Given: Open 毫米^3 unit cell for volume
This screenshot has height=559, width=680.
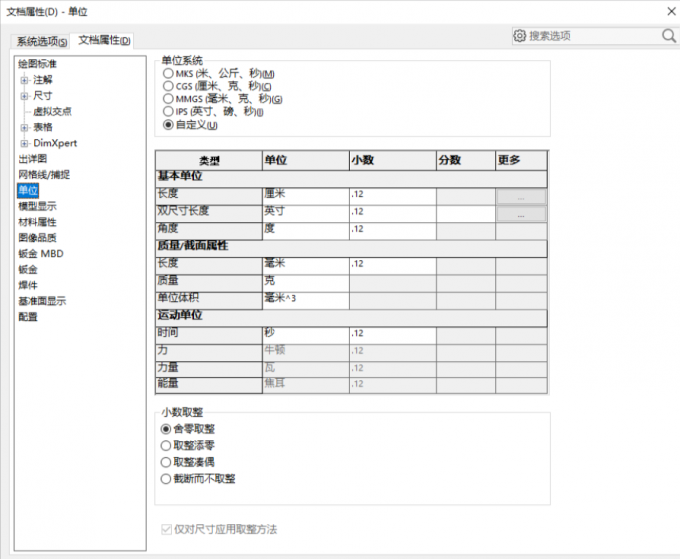Looking at the screenshot, I should [x=306, y=301].
